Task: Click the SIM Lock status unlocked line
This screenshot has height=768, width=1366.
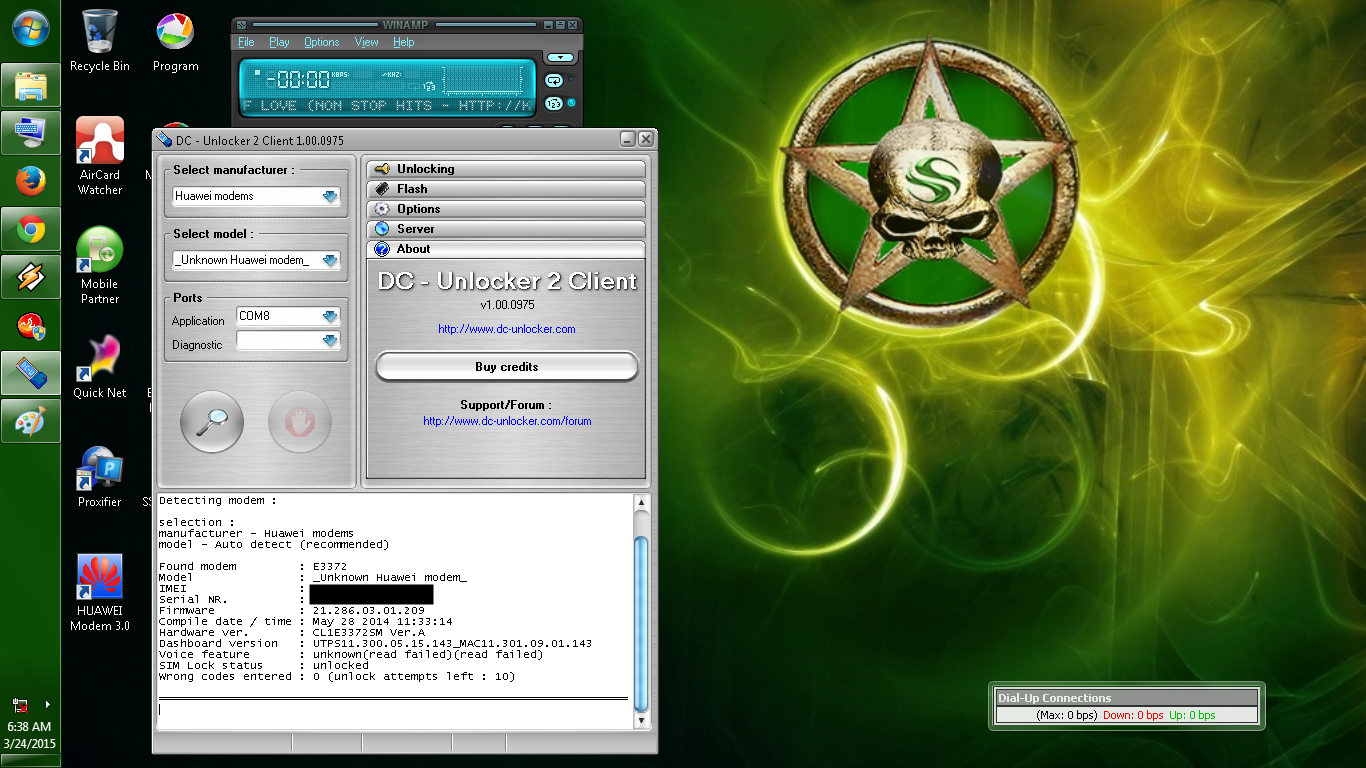Action: [x=264, y=665]
